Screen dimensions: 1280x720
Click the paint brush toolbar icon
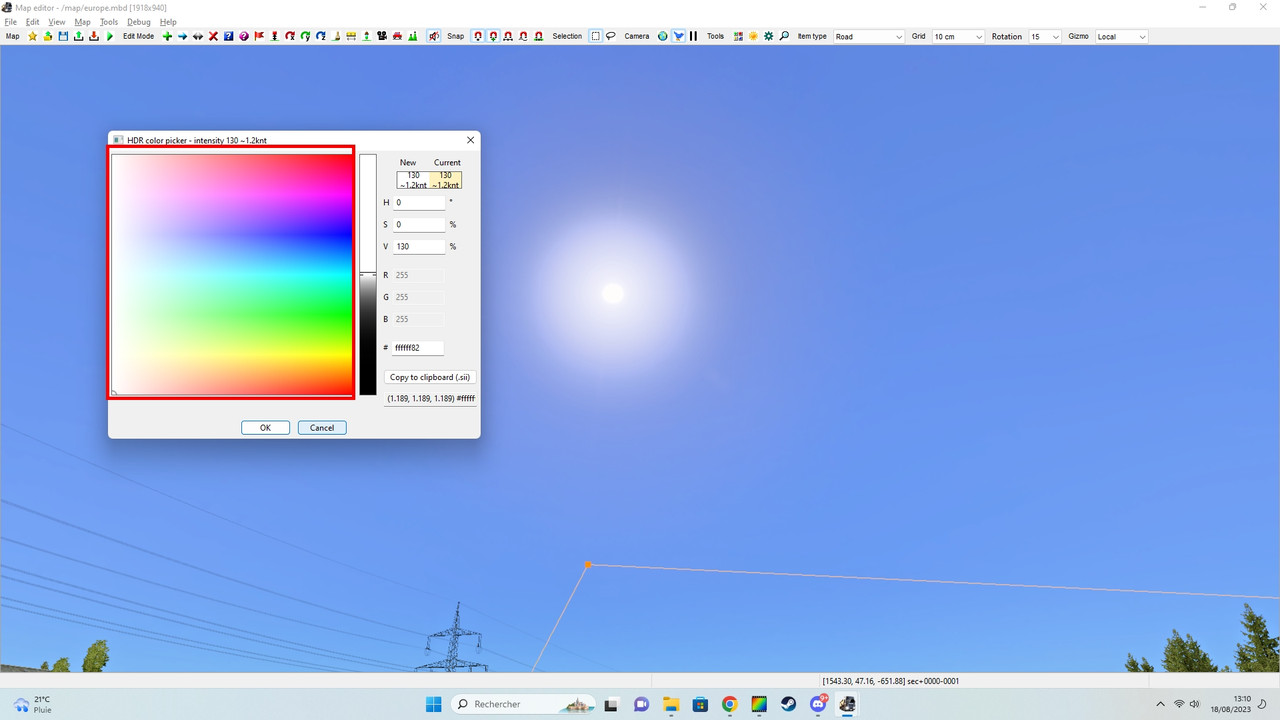pos(336,36)
